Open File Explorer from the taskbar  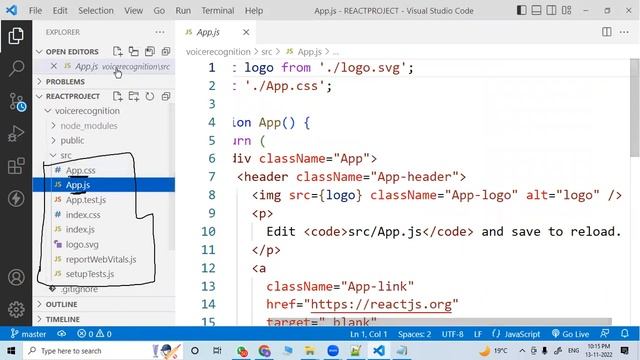[310, 351]
